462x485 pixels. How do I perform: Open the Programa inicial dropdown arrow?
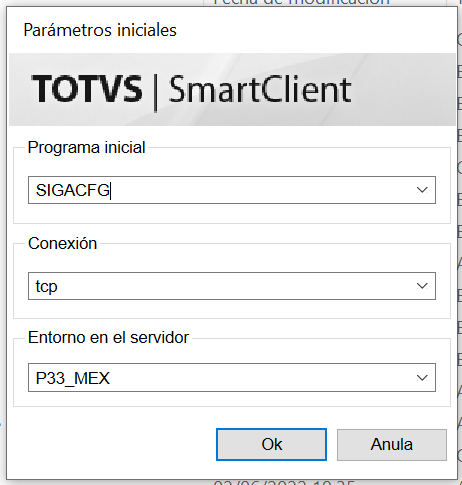click(x=422, y=190)
